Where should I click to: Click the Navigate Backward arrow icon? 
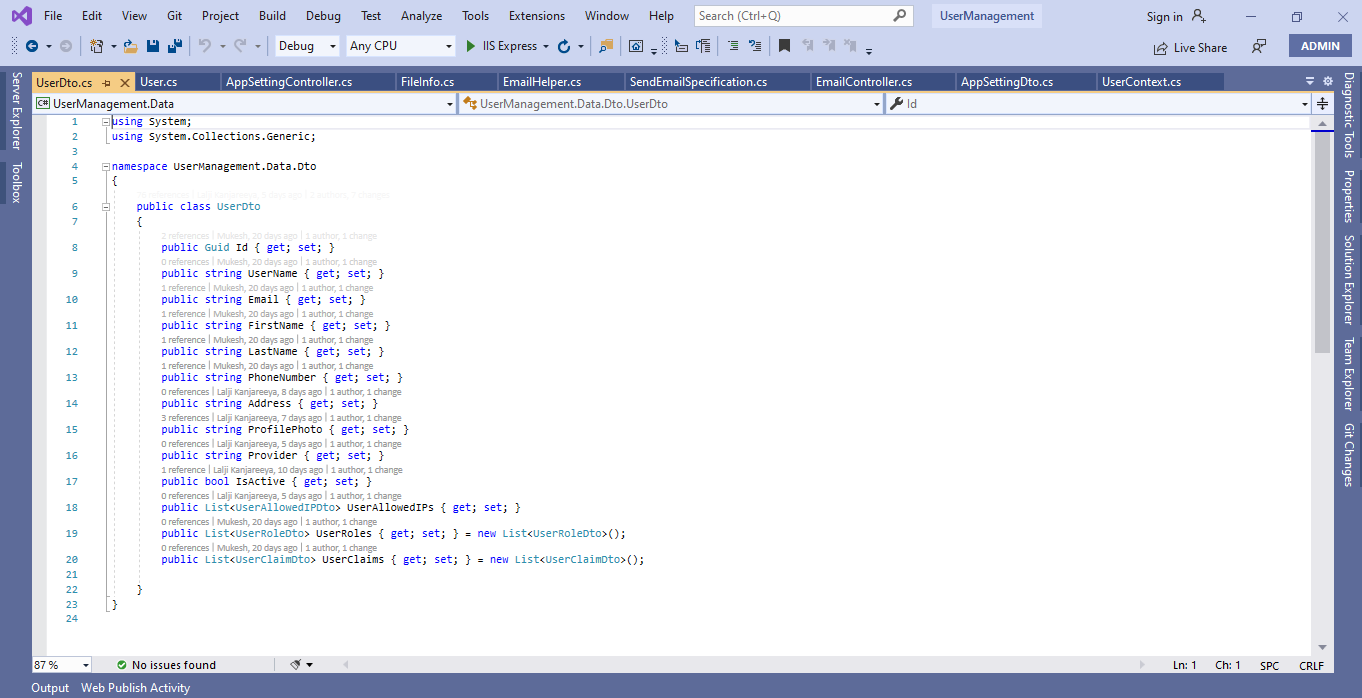(x=32, y=46)
